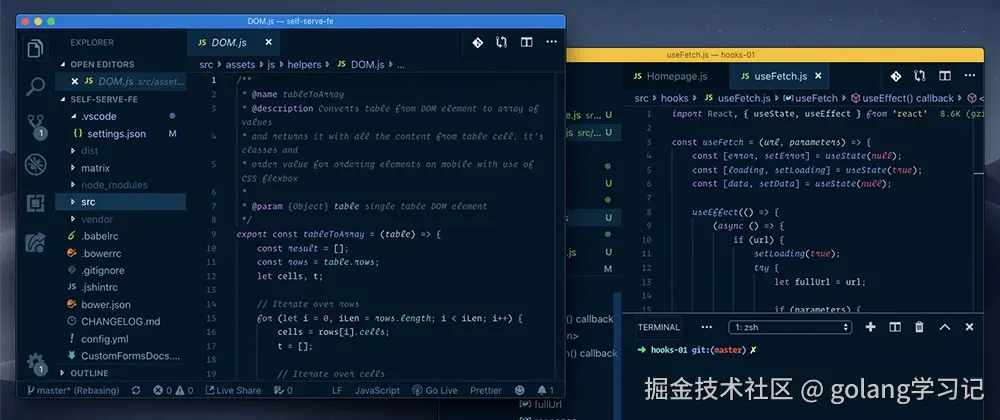Split the editor in DOM.js window
The width and height of the screenshot is (1000, 420).
[527, 43]
